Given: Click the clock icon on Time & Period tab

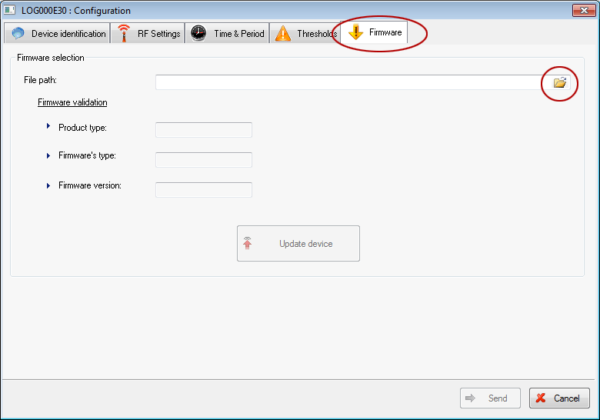Looking at the screenshot, I should point(198,33).
